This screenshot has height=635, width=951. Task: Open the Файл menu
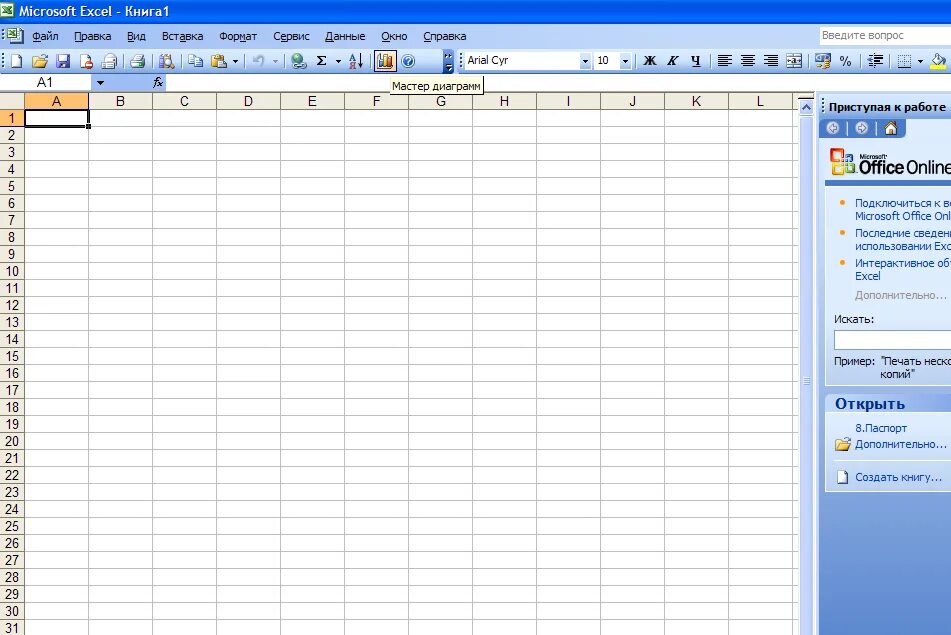pos(45,36)
